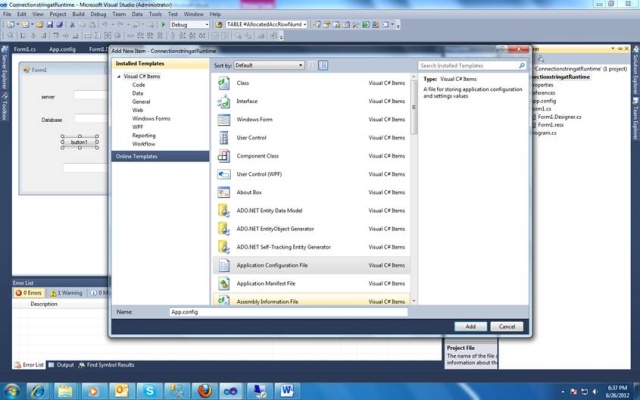Click the Cancel button in dialog
The height and width of the screenshot is (400, 640).
[507, 327]
